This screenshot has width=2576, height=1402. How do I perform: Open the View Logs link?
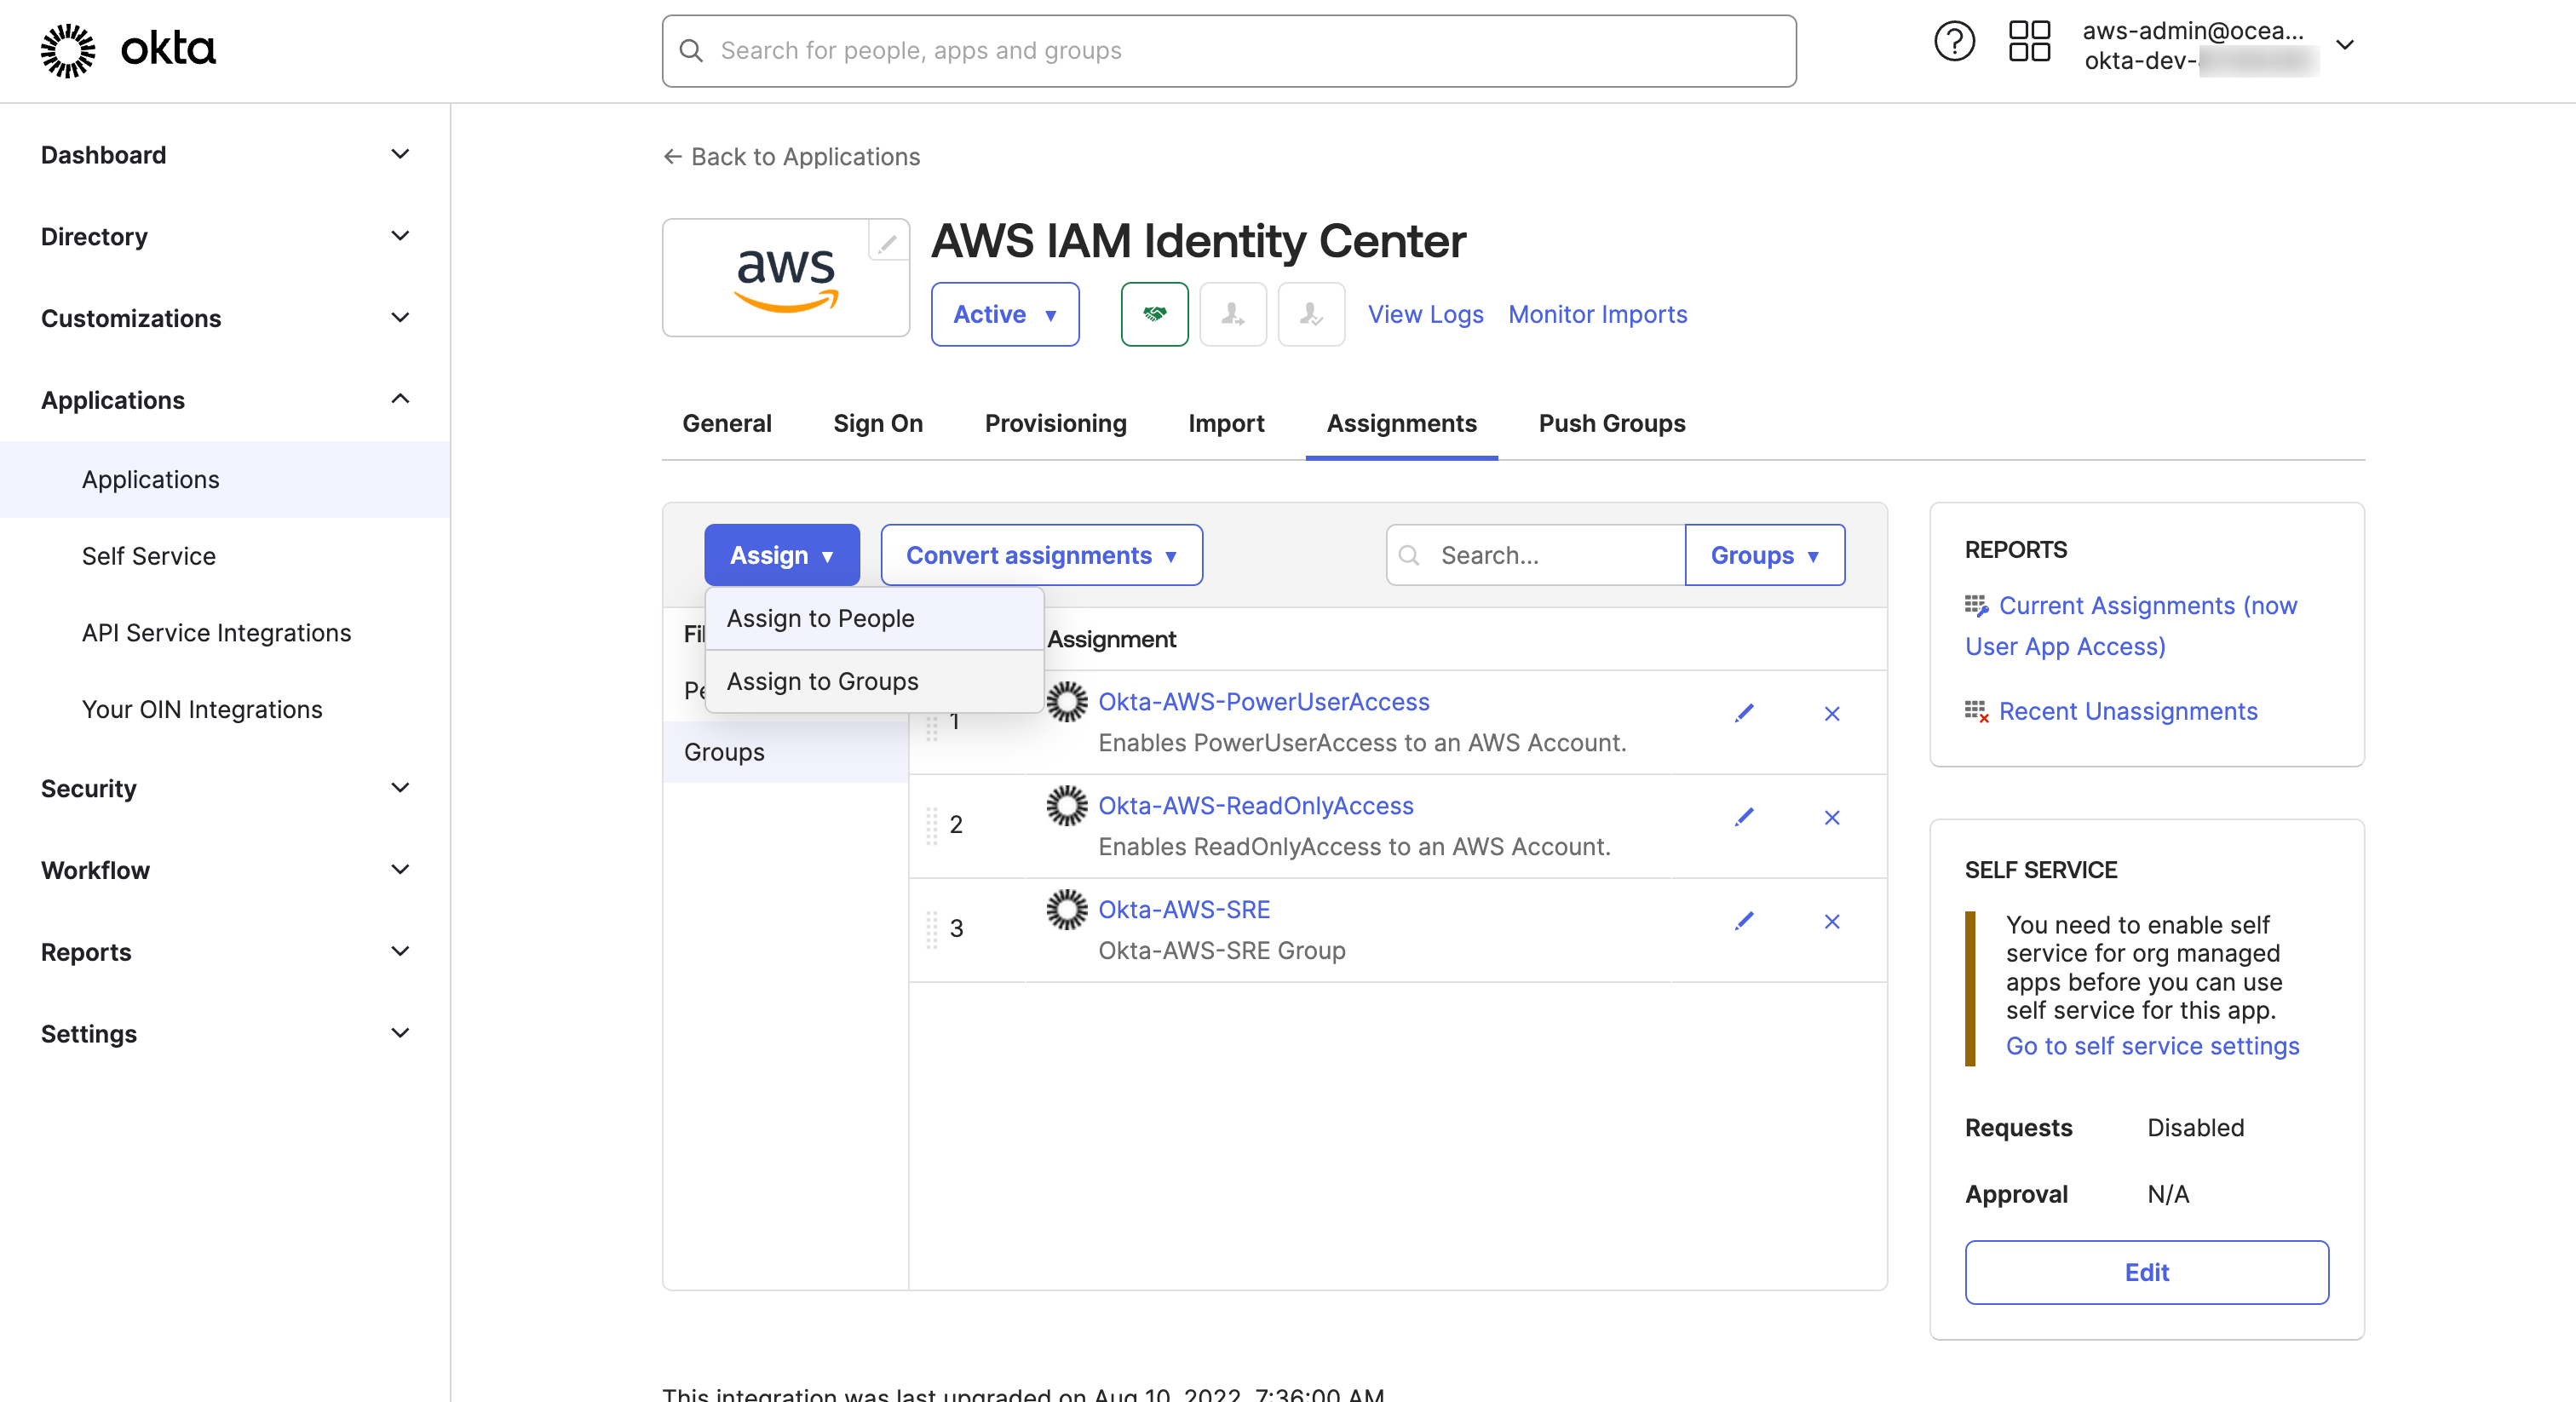point(1425,314)
